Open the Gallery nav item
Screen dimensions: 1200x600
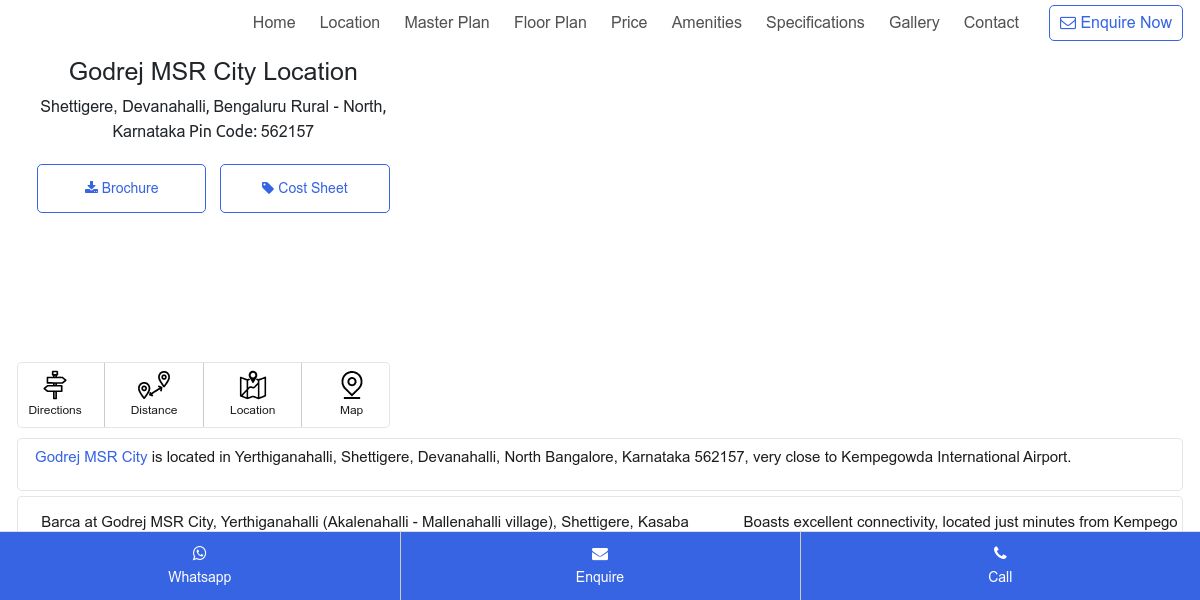pyautogui.click(x=914, y=22)
